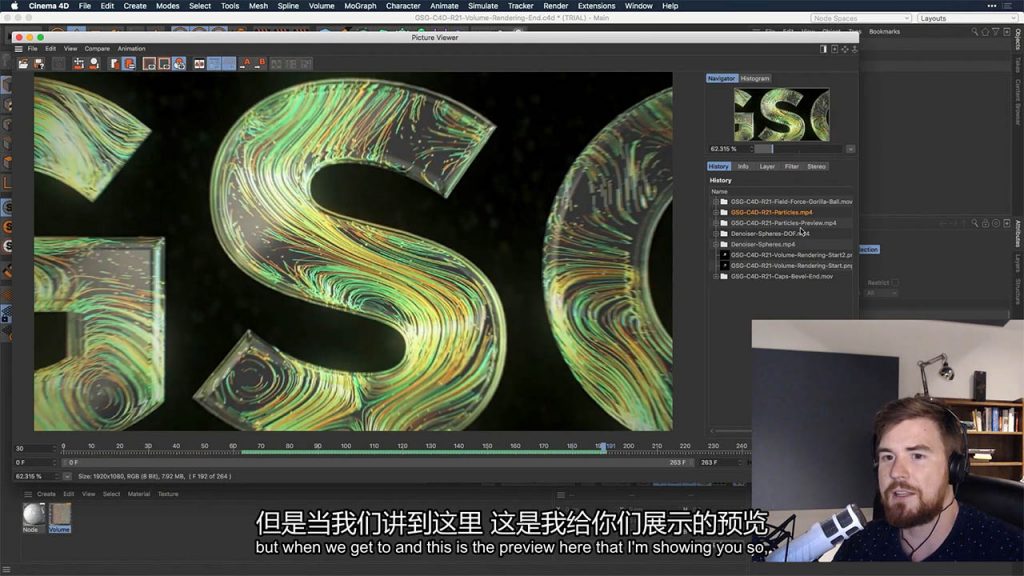Click the Set as A icon
Viewport: 1024px width, 576px height.
[x=245, y=63]
